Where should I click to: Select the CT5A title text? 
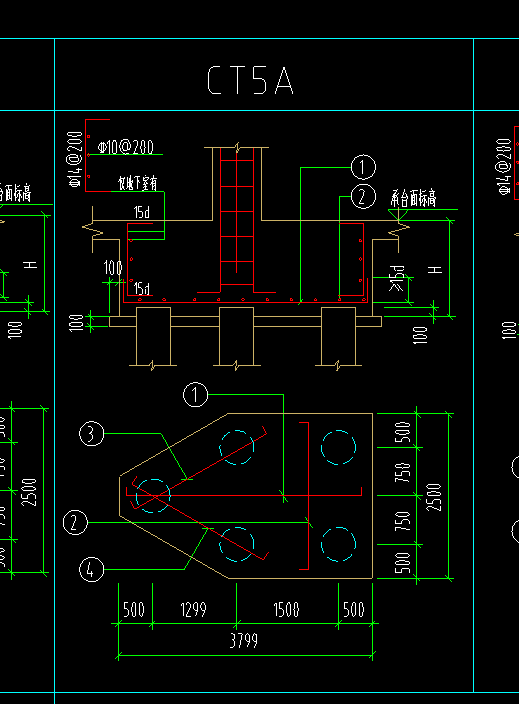(250, 80)
